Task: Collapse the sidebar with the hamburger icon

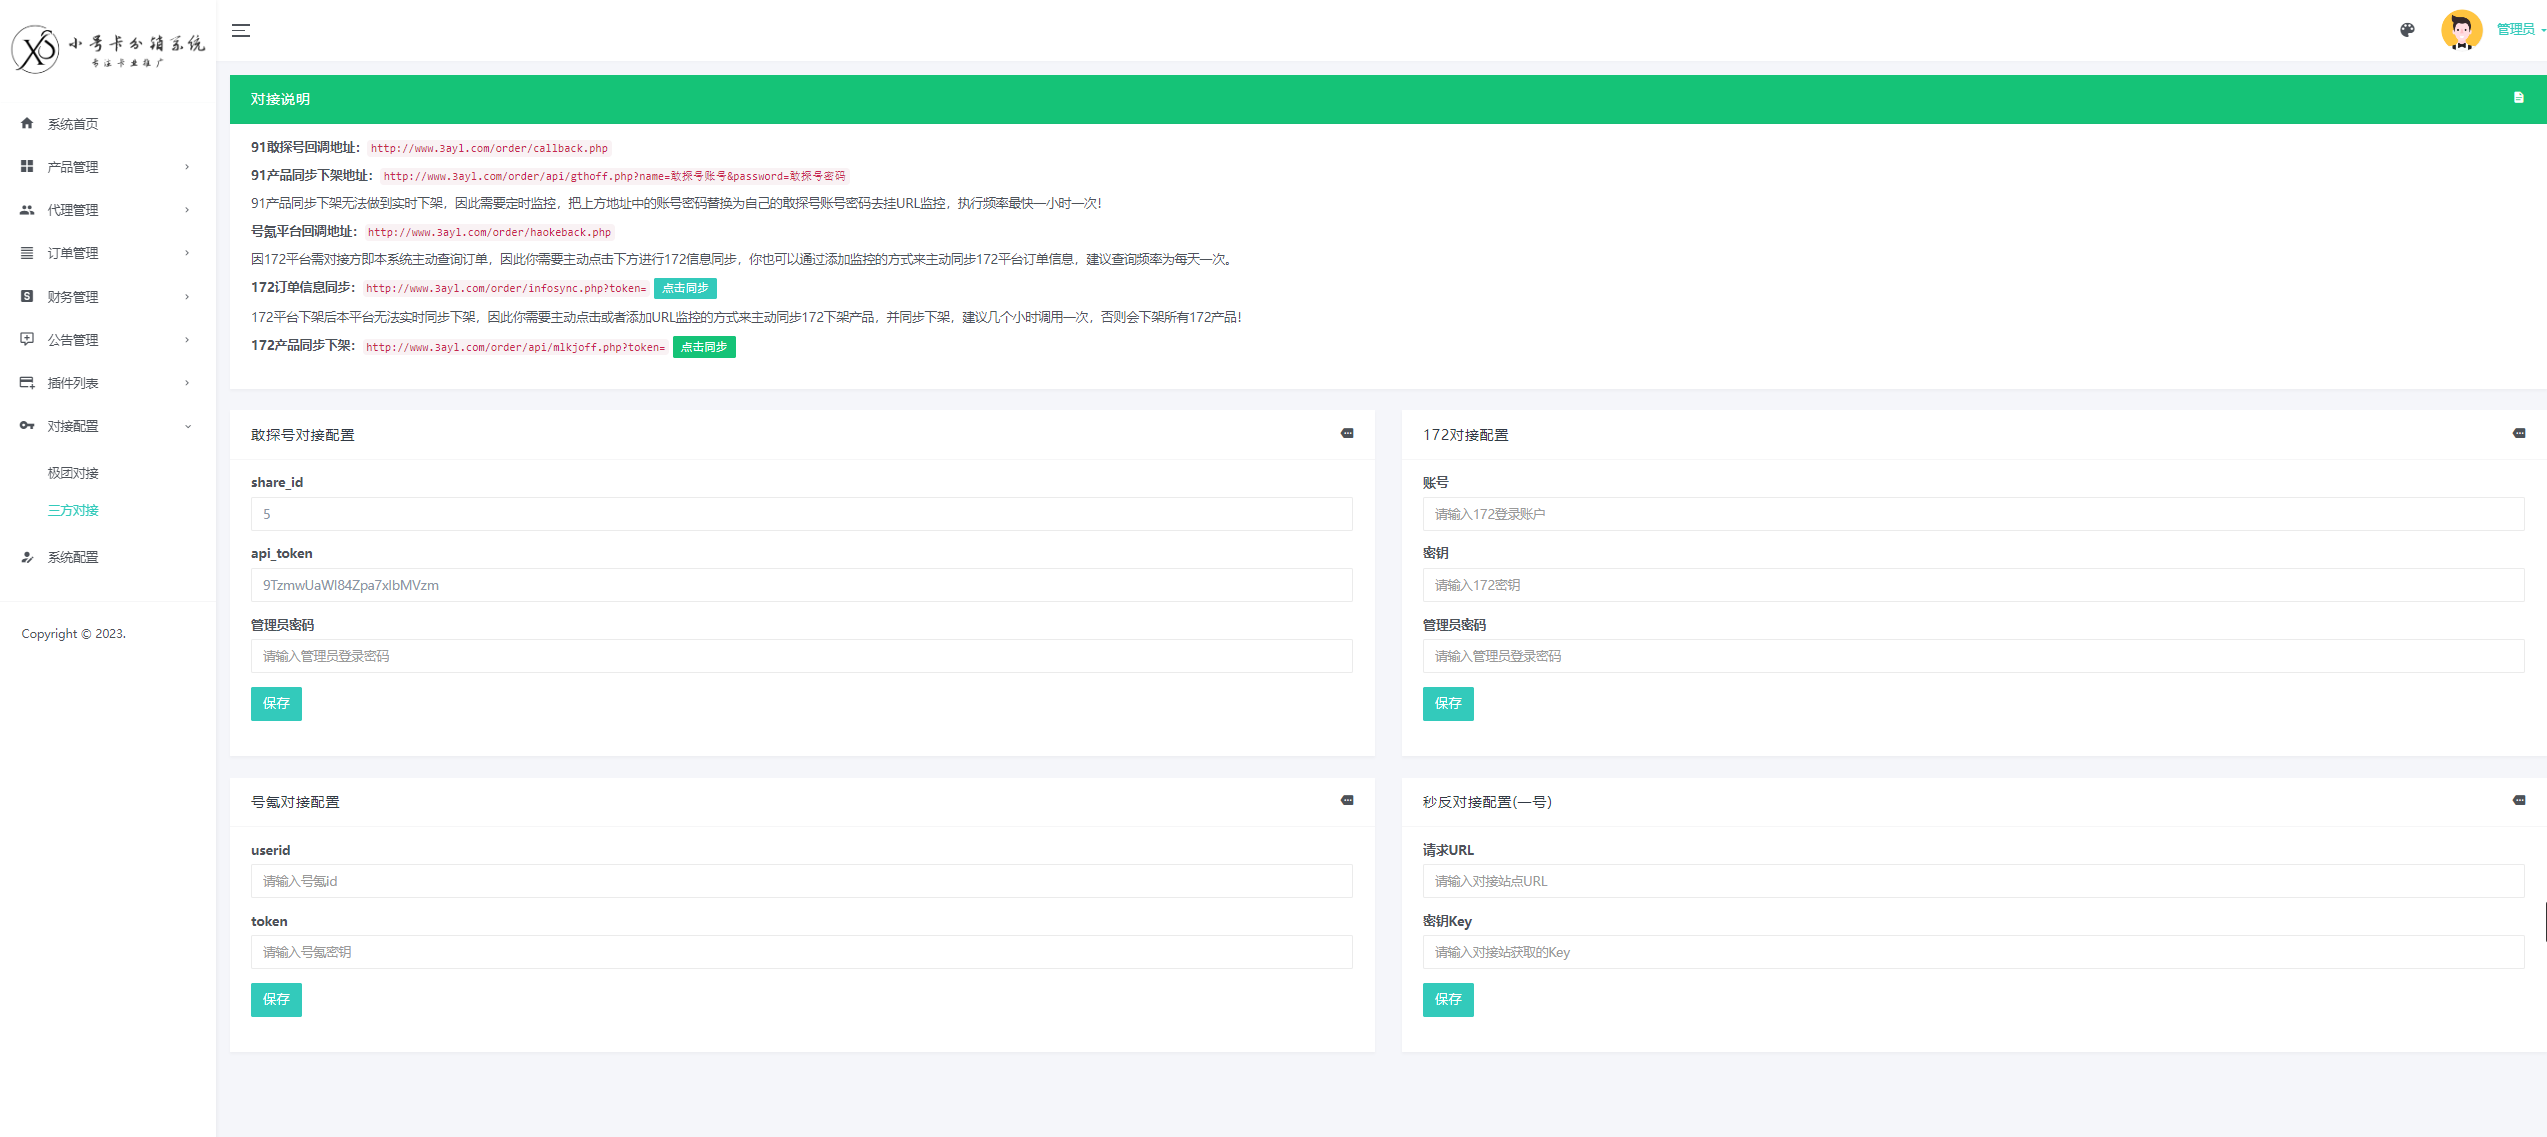Action: pos(241,30)
